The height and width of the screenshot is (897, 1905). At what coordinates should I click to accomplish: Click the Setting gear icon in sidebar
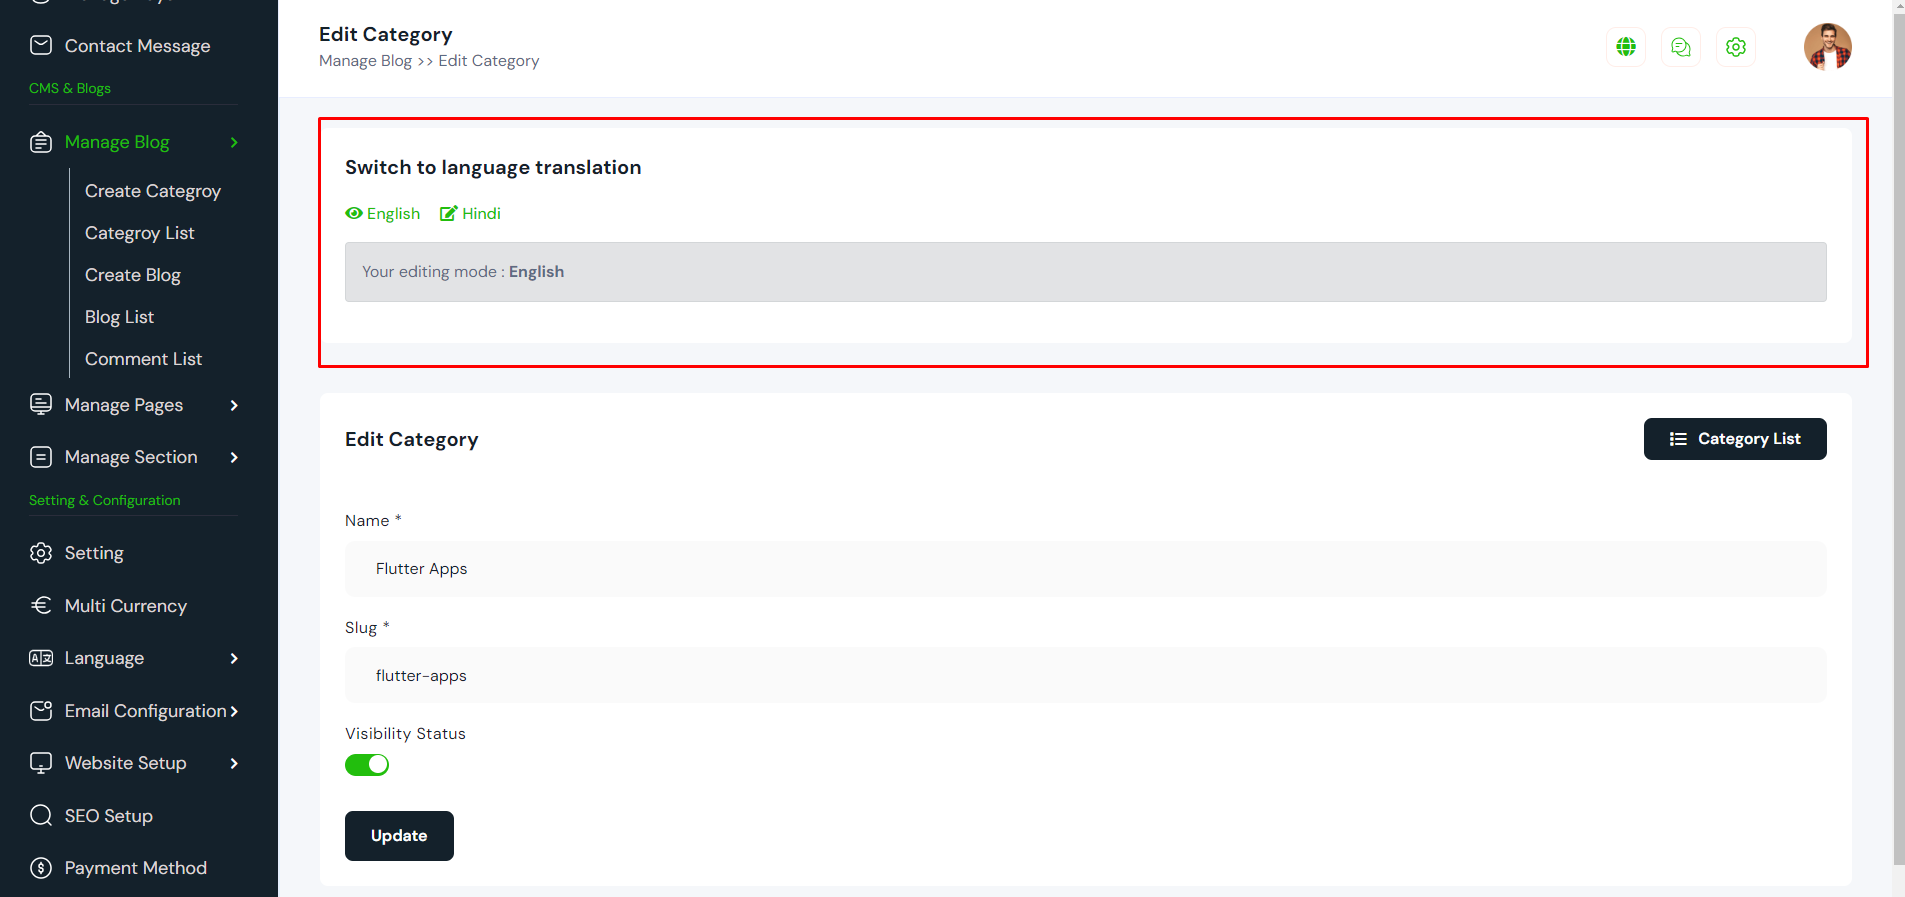click(41, 553)
